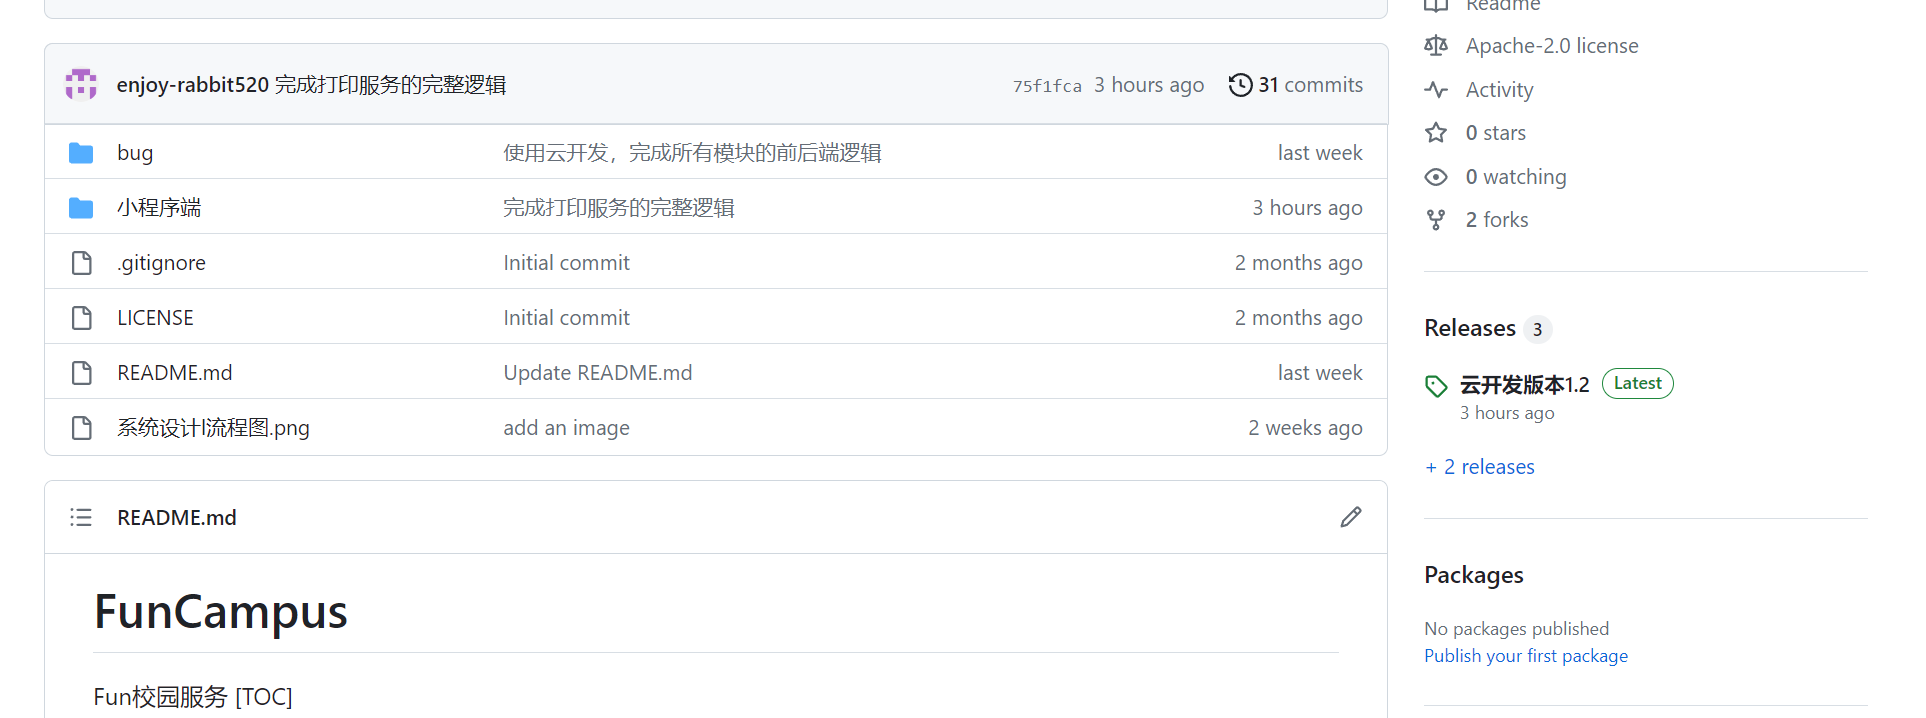Open the 云开发版本1.2 latest release

pos(1524,385)
